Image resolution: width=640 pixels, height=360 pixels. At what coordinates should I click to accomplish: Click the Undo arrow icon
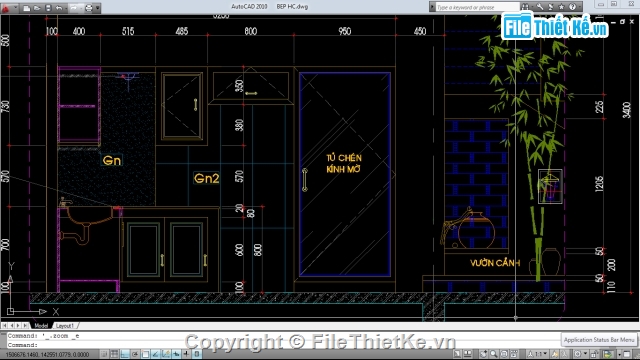(x=59, y=8)
